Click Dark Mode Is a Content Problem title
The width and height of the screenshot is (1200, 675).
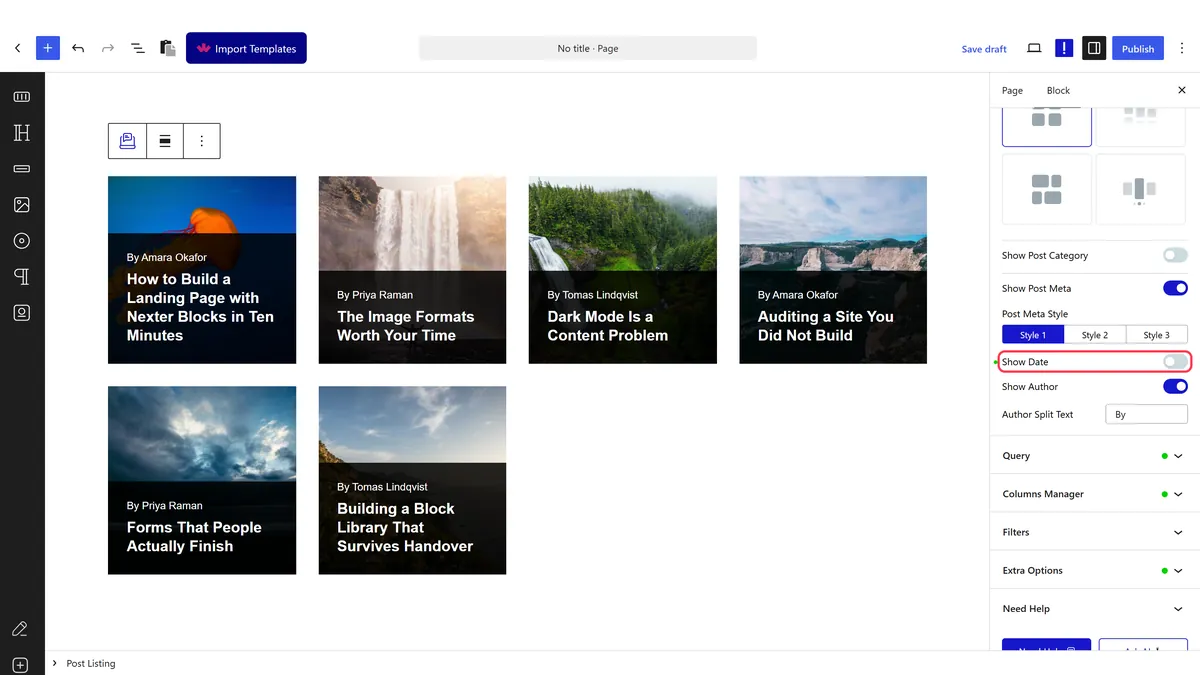(x=607, y=326)
